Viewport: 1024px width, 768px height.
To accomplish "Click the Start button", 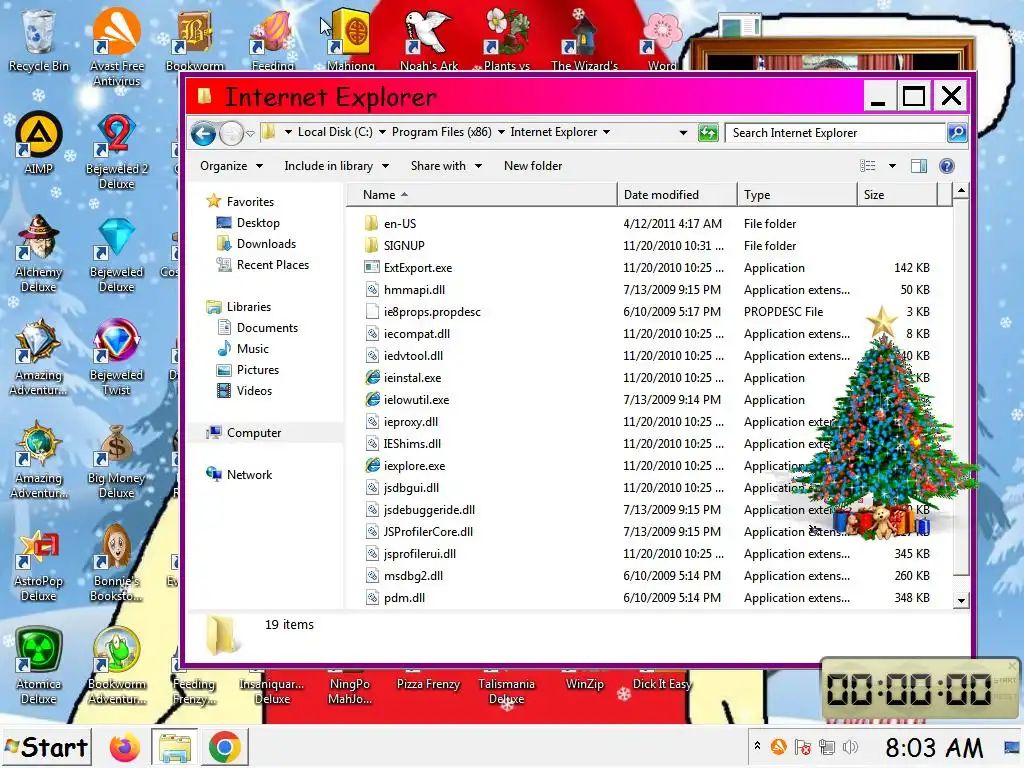I will tap(46, 747).
